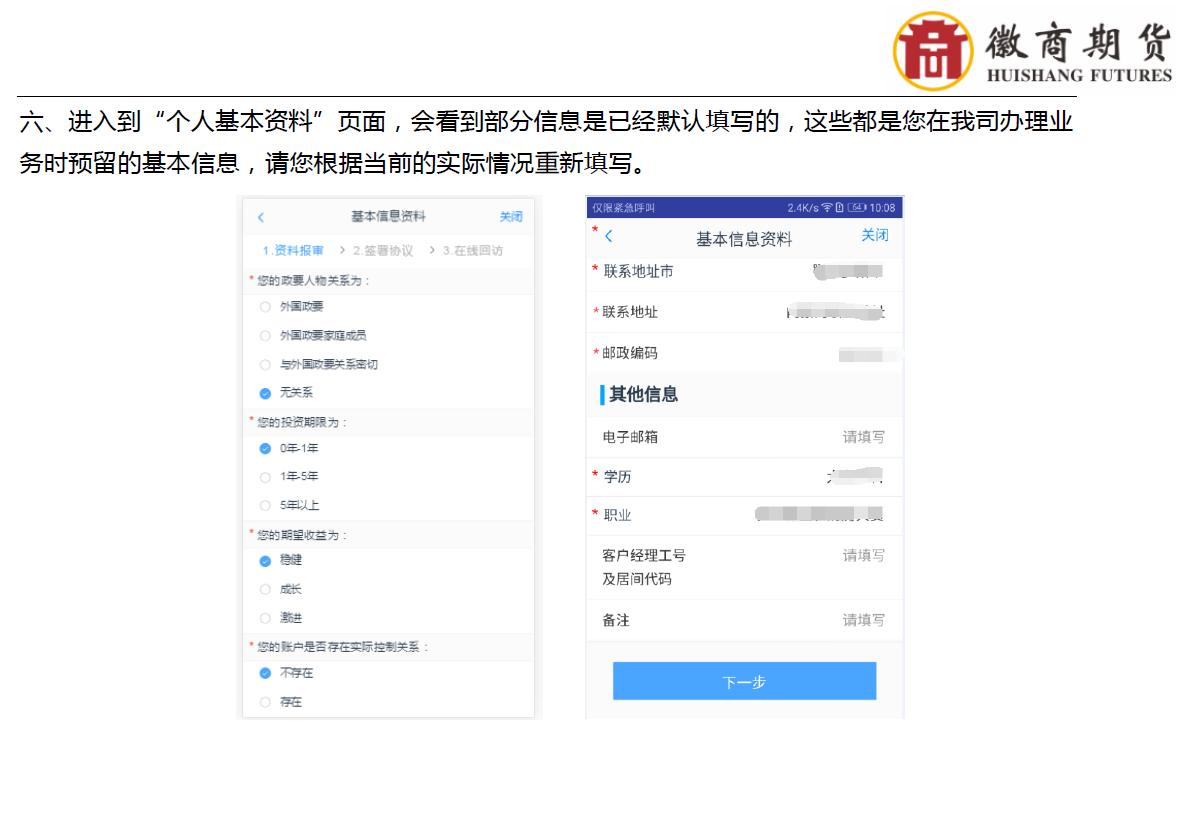This screenshot has width=1188, height=825.
Task: Open the 学历 education picker
Action: [745, 477]
